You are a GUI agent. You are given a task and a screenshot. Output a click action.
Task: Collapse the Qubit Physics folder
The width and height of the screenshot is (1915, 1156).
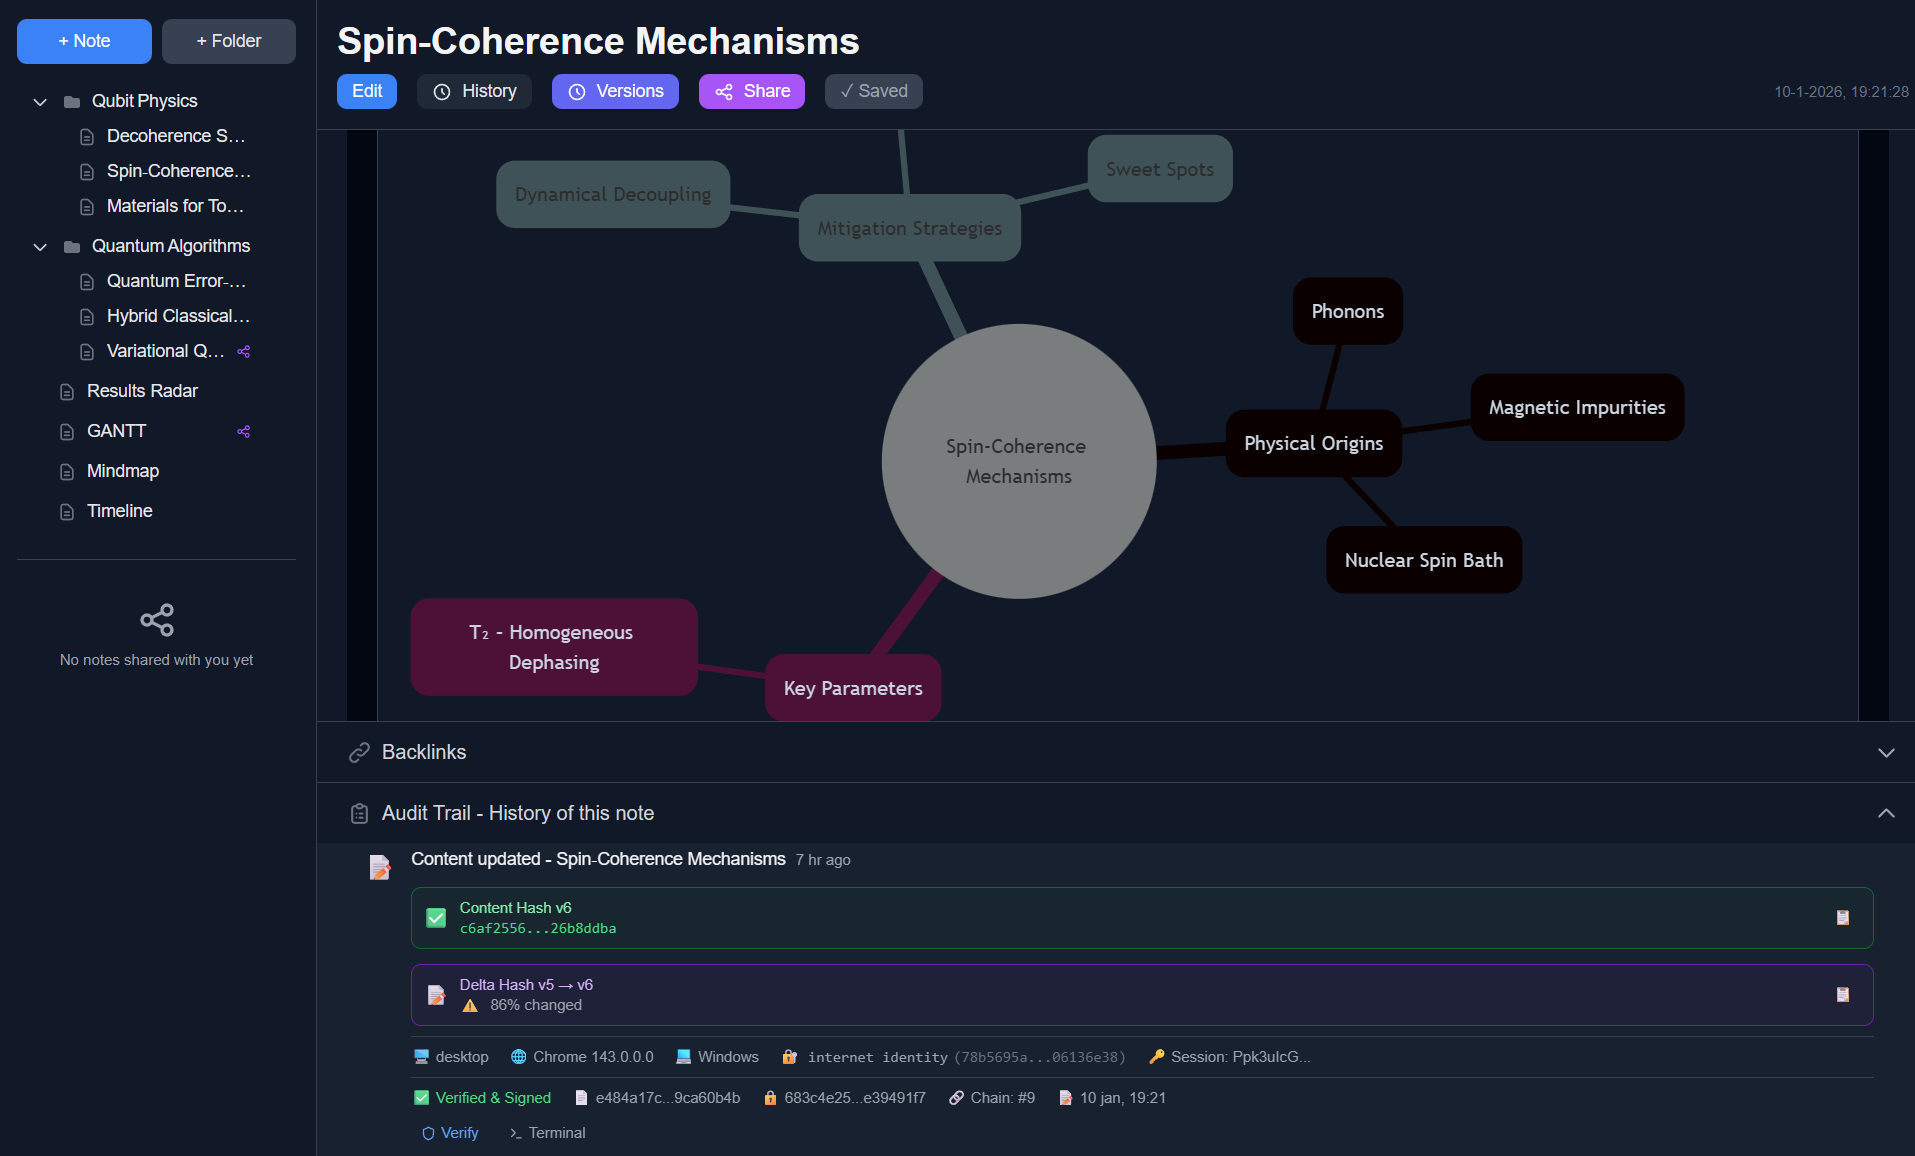tap(39, 100)
